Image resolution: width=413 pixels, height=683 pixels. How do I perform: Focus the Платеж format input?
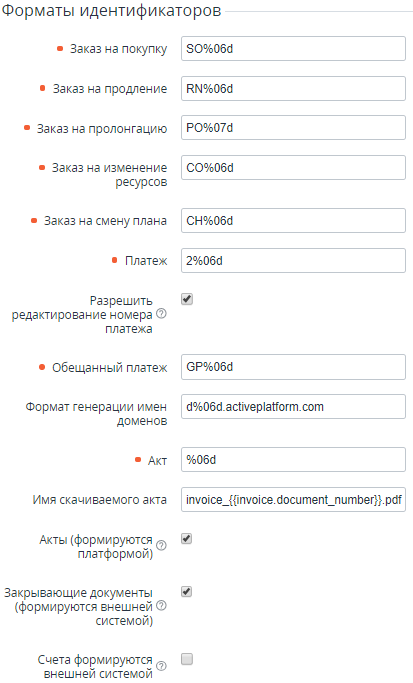tap(293, 260)
